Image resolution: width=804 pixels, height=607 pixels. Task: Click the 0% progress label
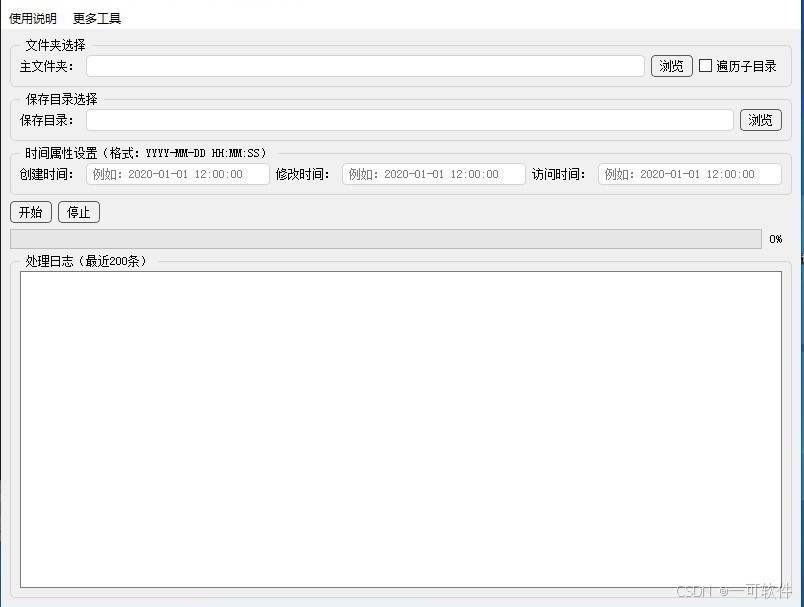[x=775, y=239]
